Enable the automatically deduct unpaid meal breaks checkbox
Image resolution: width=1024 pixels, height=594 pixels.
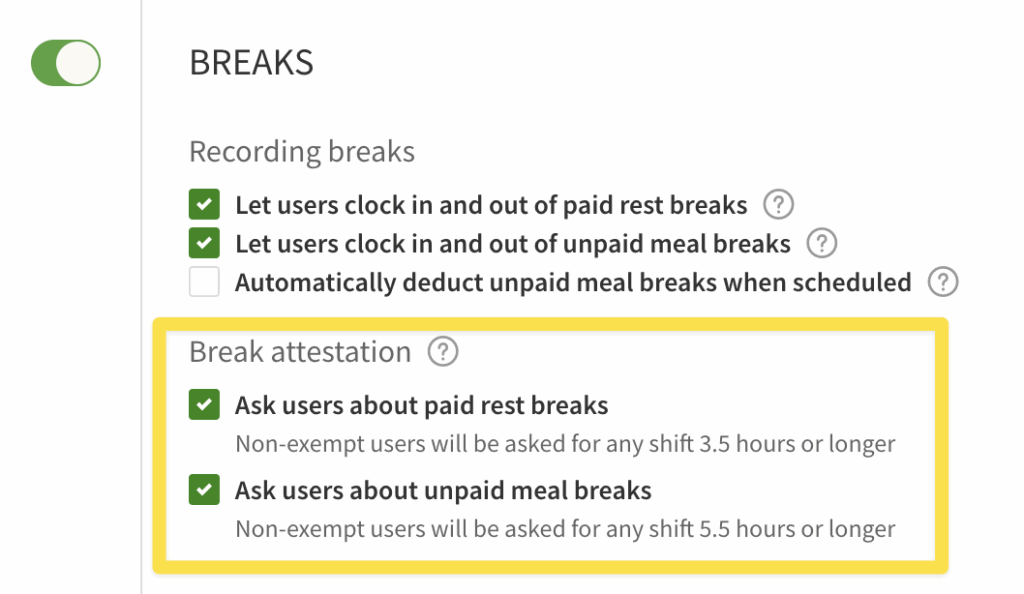click(204, 283)
